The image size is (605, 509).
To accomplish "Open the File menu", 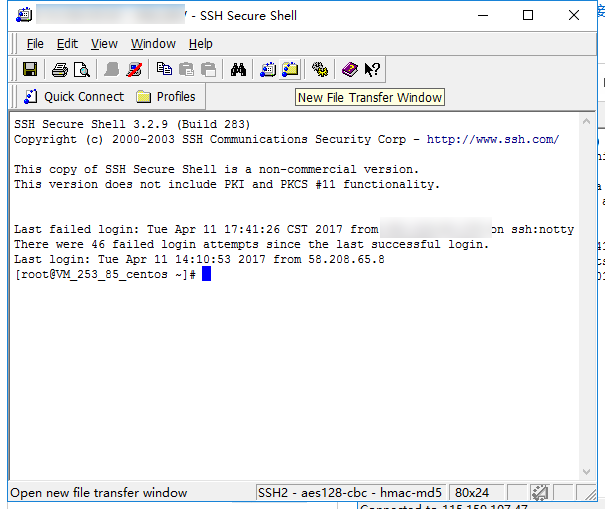I will [x=35, y=44].
